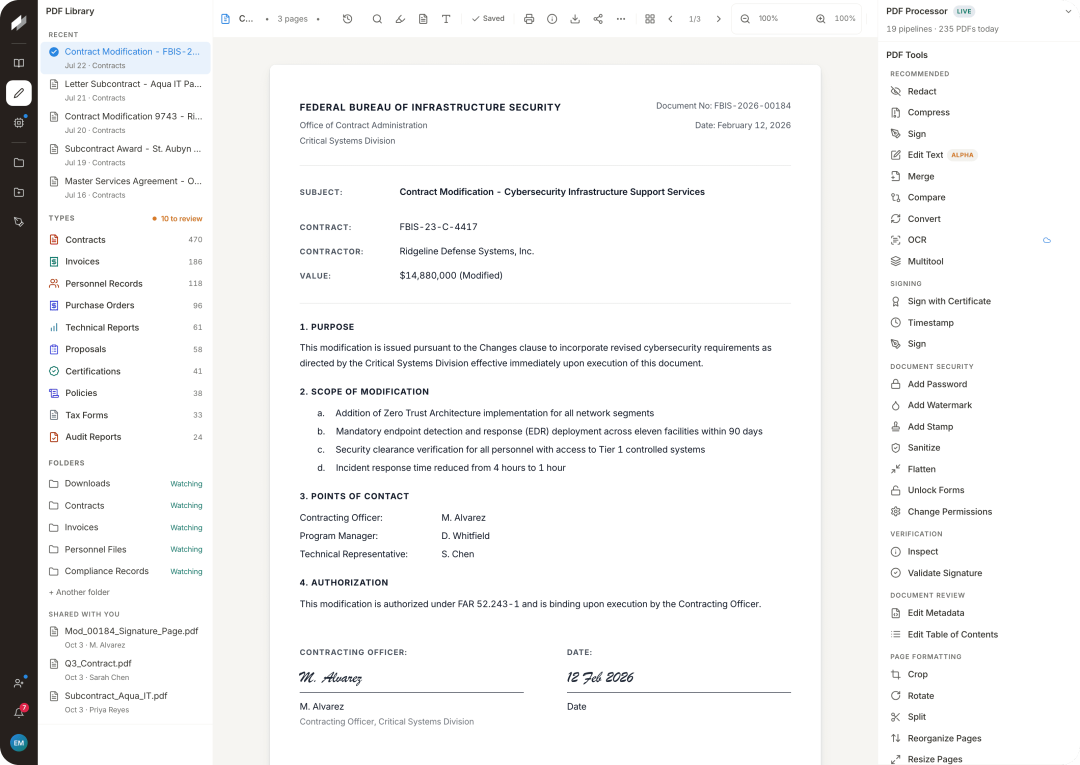Screen dimensions: 1080x765
Task: Open the notifications bell in sidebar
Action: pyautogui.click(x=19, y=713)
